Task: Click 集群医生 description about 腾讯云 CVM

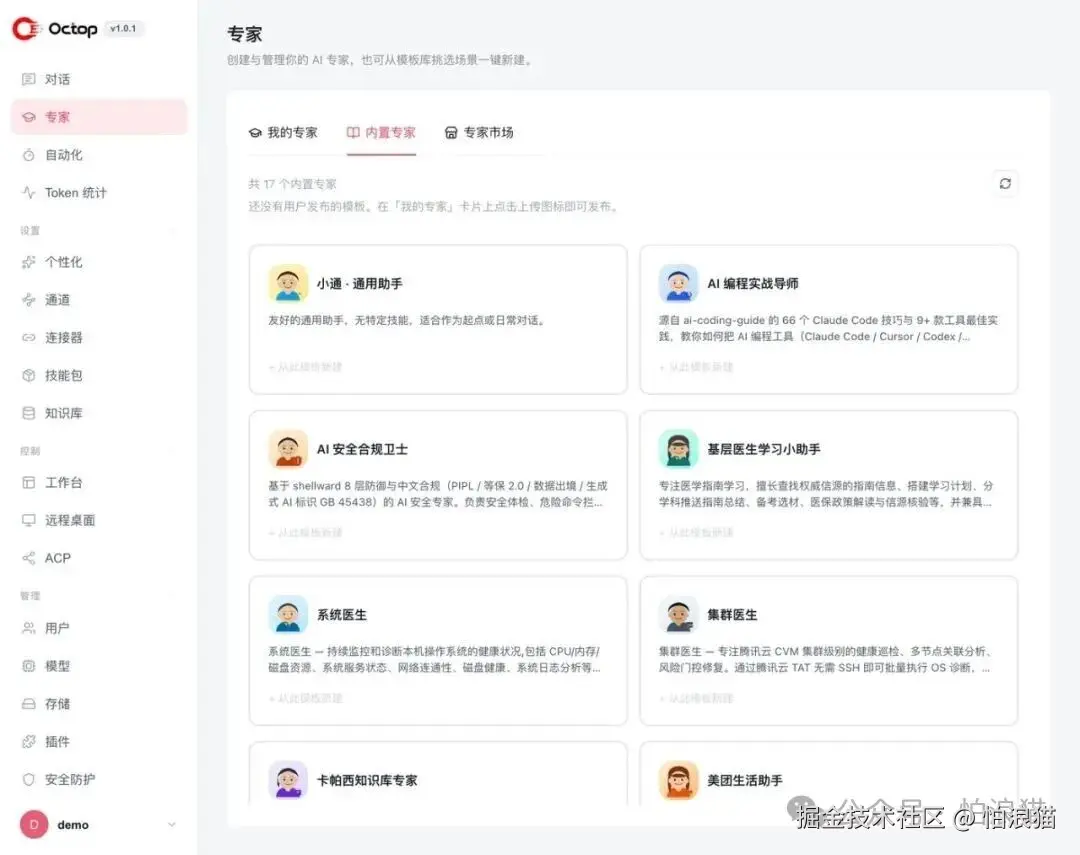Action: click(x=825, y=659)
